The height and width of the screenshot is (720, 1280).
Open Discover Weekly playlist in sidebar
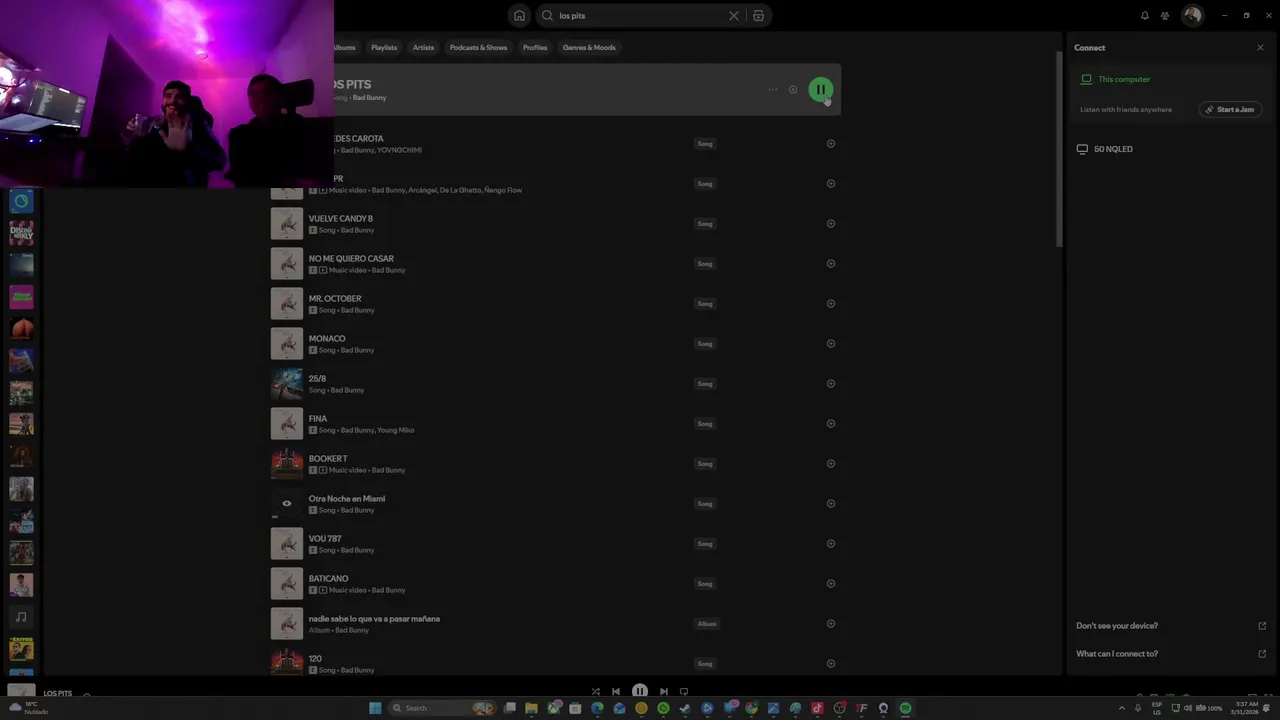point(21,233)
